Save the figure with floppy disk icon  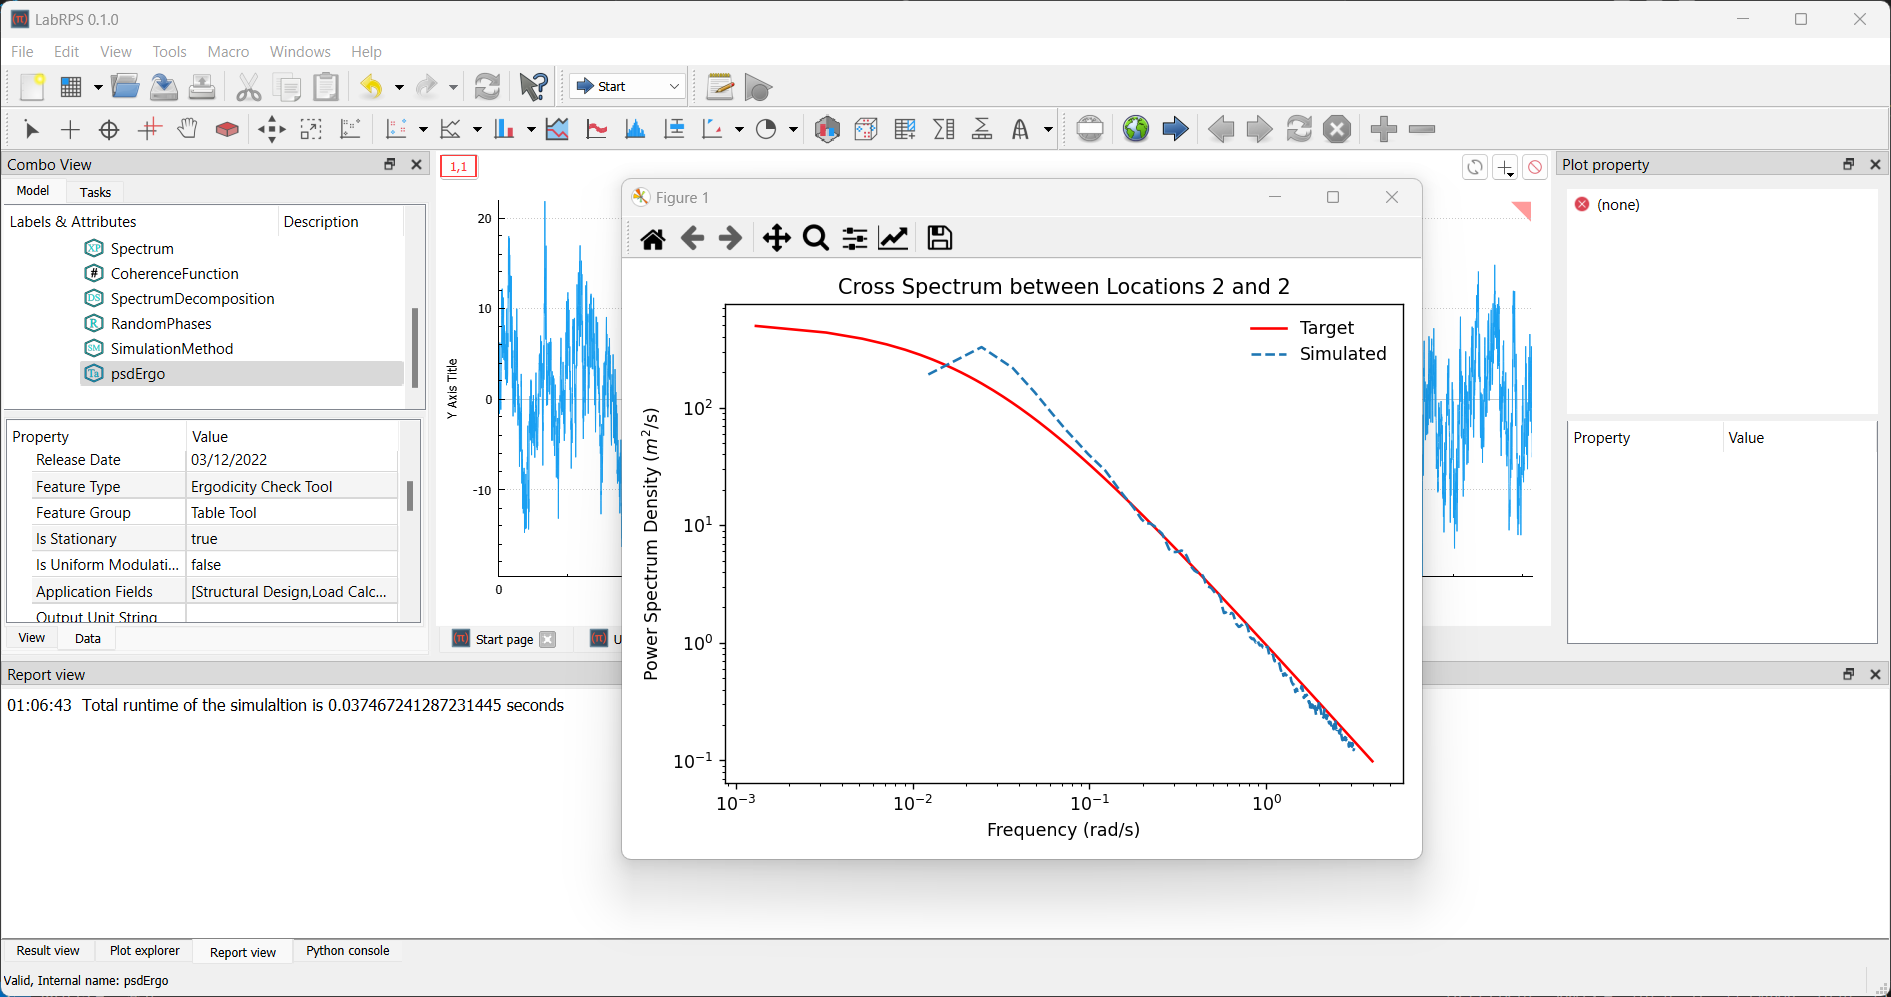pyautogui.click(x=939, y=238)
